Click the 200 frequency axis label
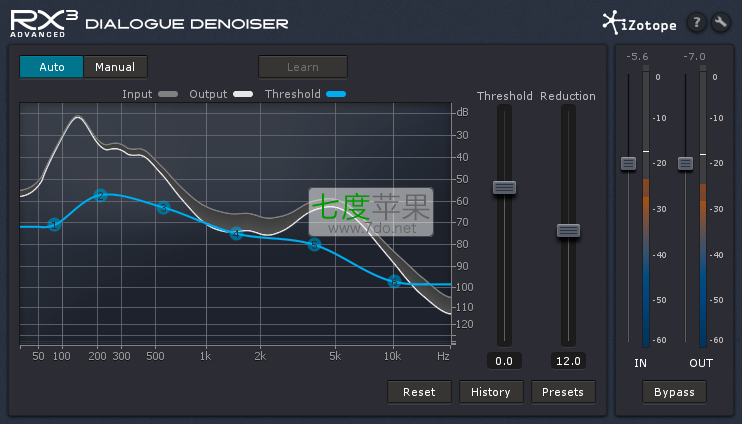The image size is (742, 424). [x=97, y=356]
